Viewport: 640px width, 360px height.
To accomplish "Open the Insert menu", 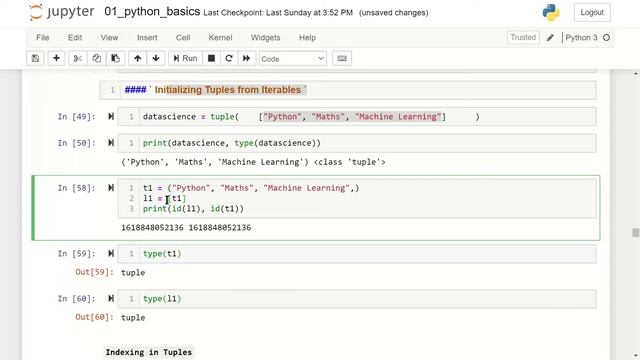I will tap(147, 38).
